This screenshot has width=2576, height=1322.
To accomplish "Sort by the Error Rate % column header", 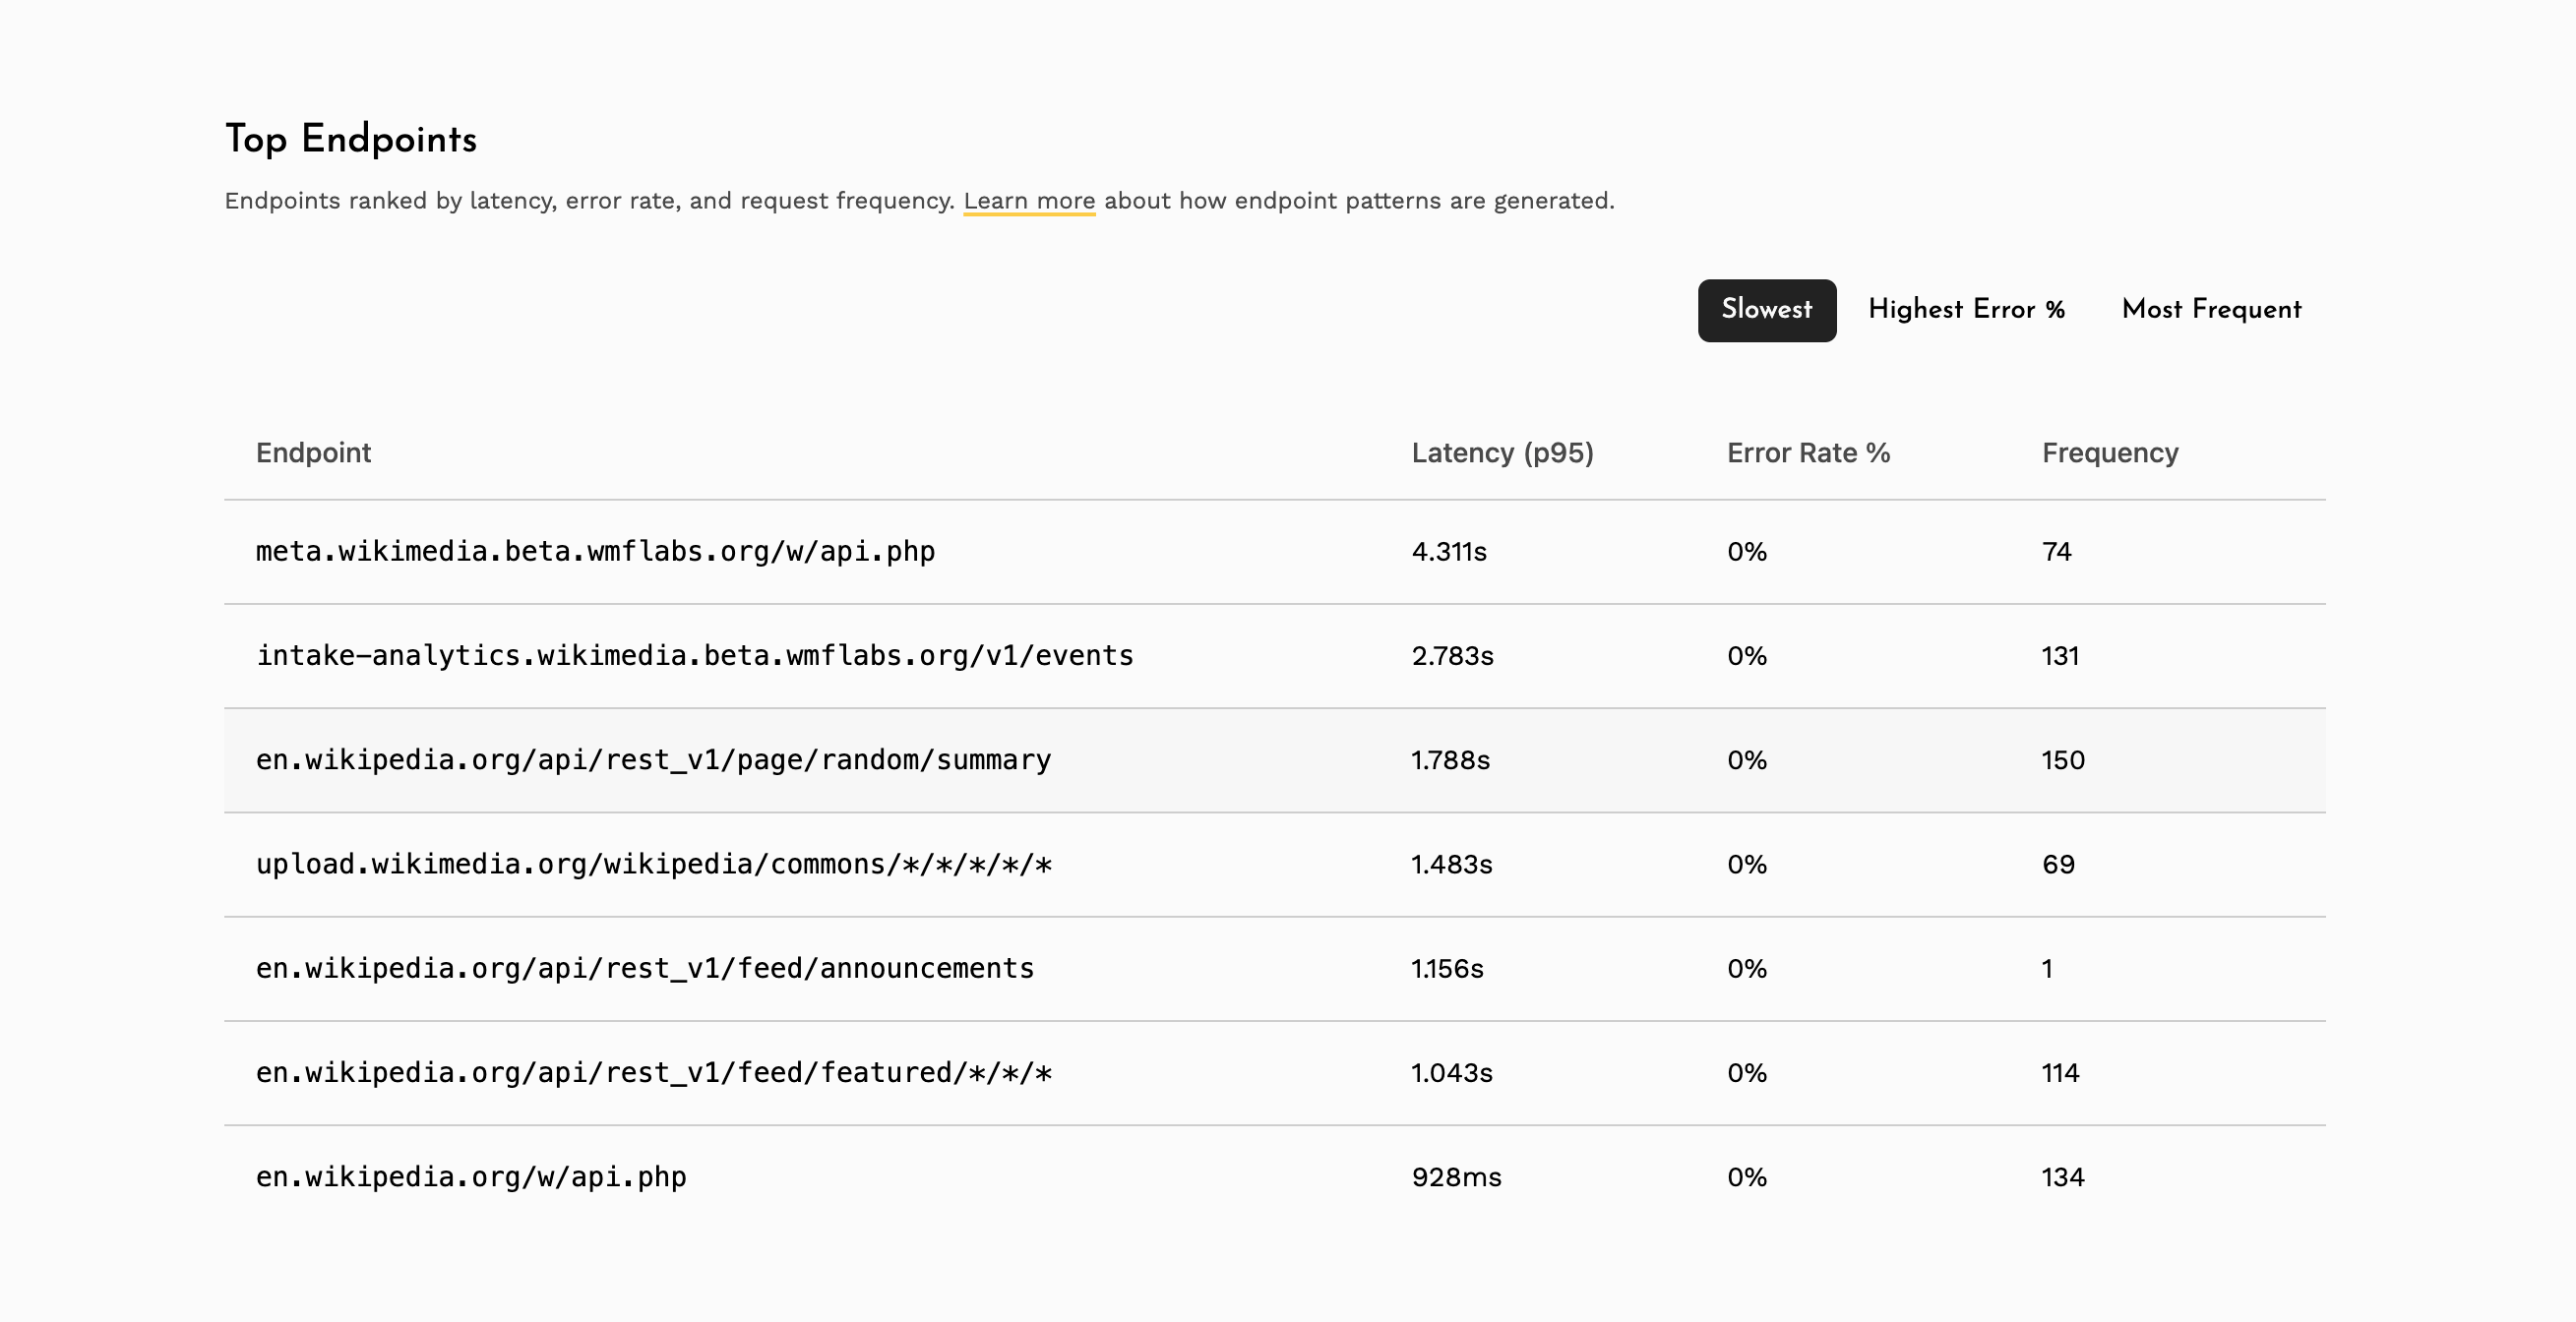I will [x=1808, y=452].
